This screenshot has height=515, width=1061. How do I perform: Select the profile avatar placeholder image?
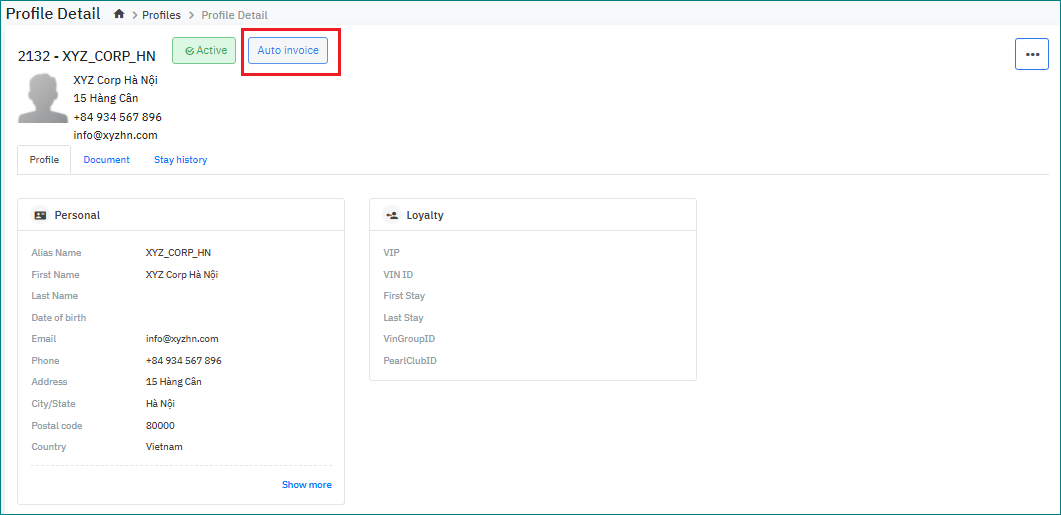[42, 98]
